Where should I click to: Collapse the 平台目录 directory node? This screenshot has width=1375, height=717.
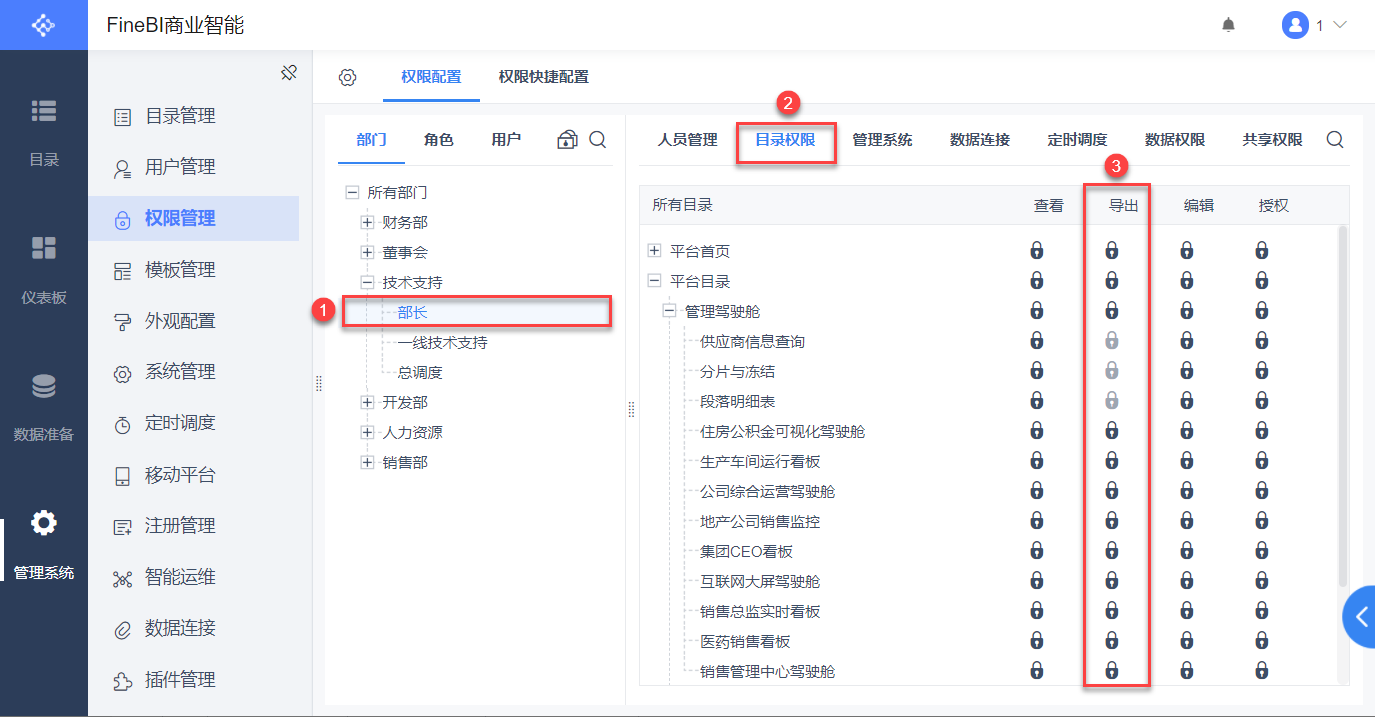tap(655, 281)
